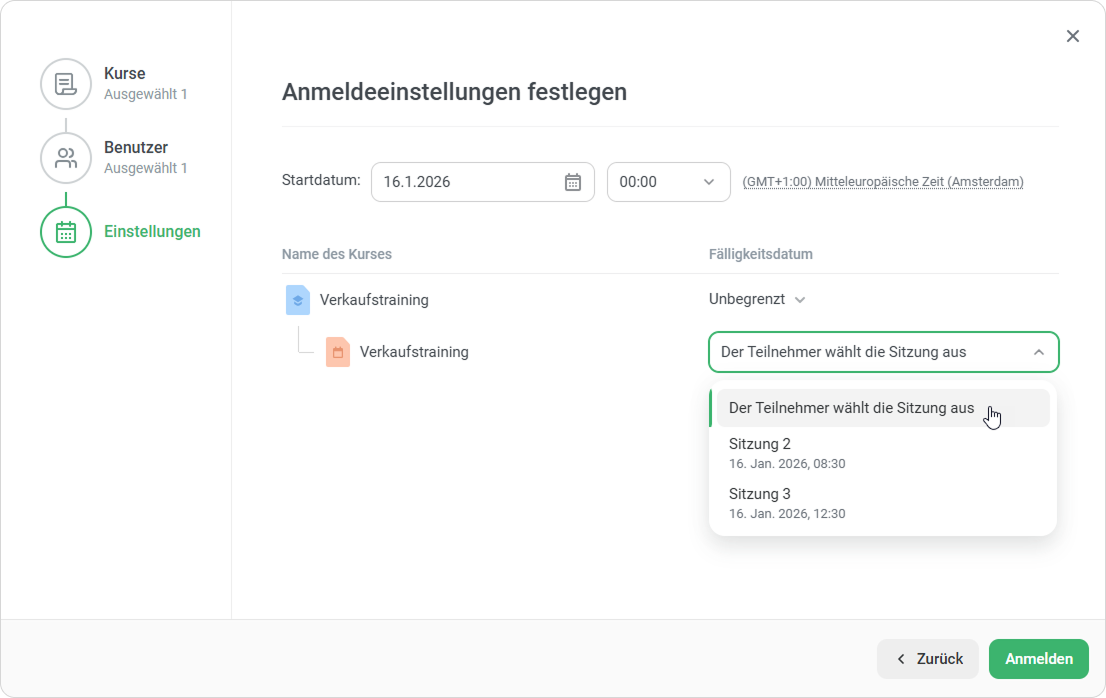The width and height of the screenshot is (1106, 698).
Task: Jump to the Benutzer step label
Action: [136, 148]
